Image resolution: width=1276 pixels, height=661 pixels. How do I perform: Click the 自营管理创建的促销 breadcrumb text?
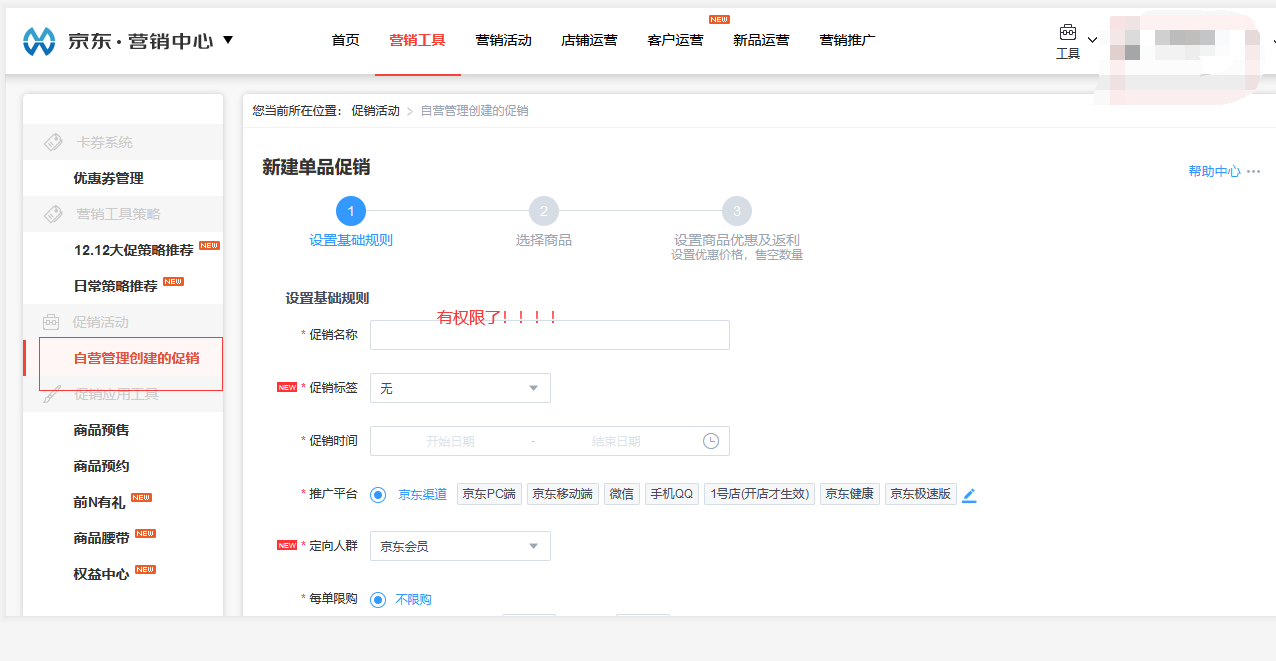474,111
